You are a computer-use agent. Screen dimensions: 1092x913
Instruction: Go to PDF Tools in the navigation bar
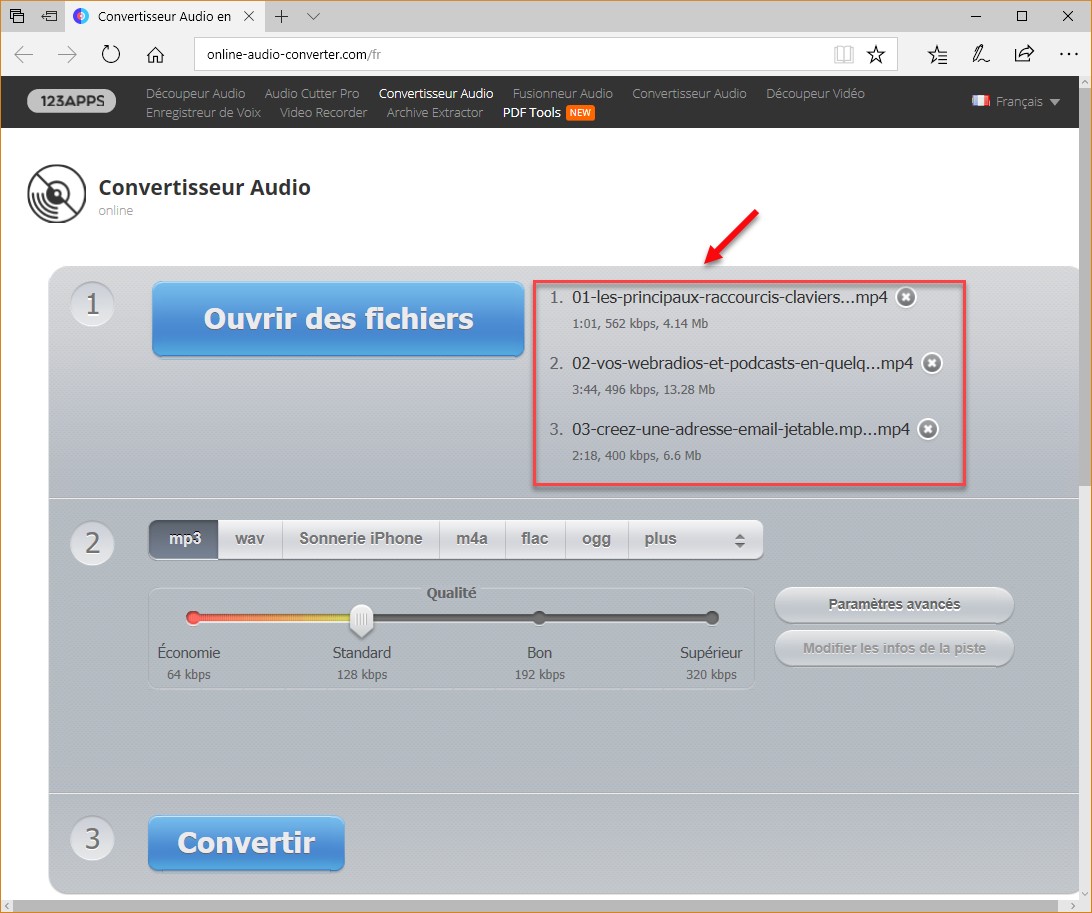coord(531,113)
